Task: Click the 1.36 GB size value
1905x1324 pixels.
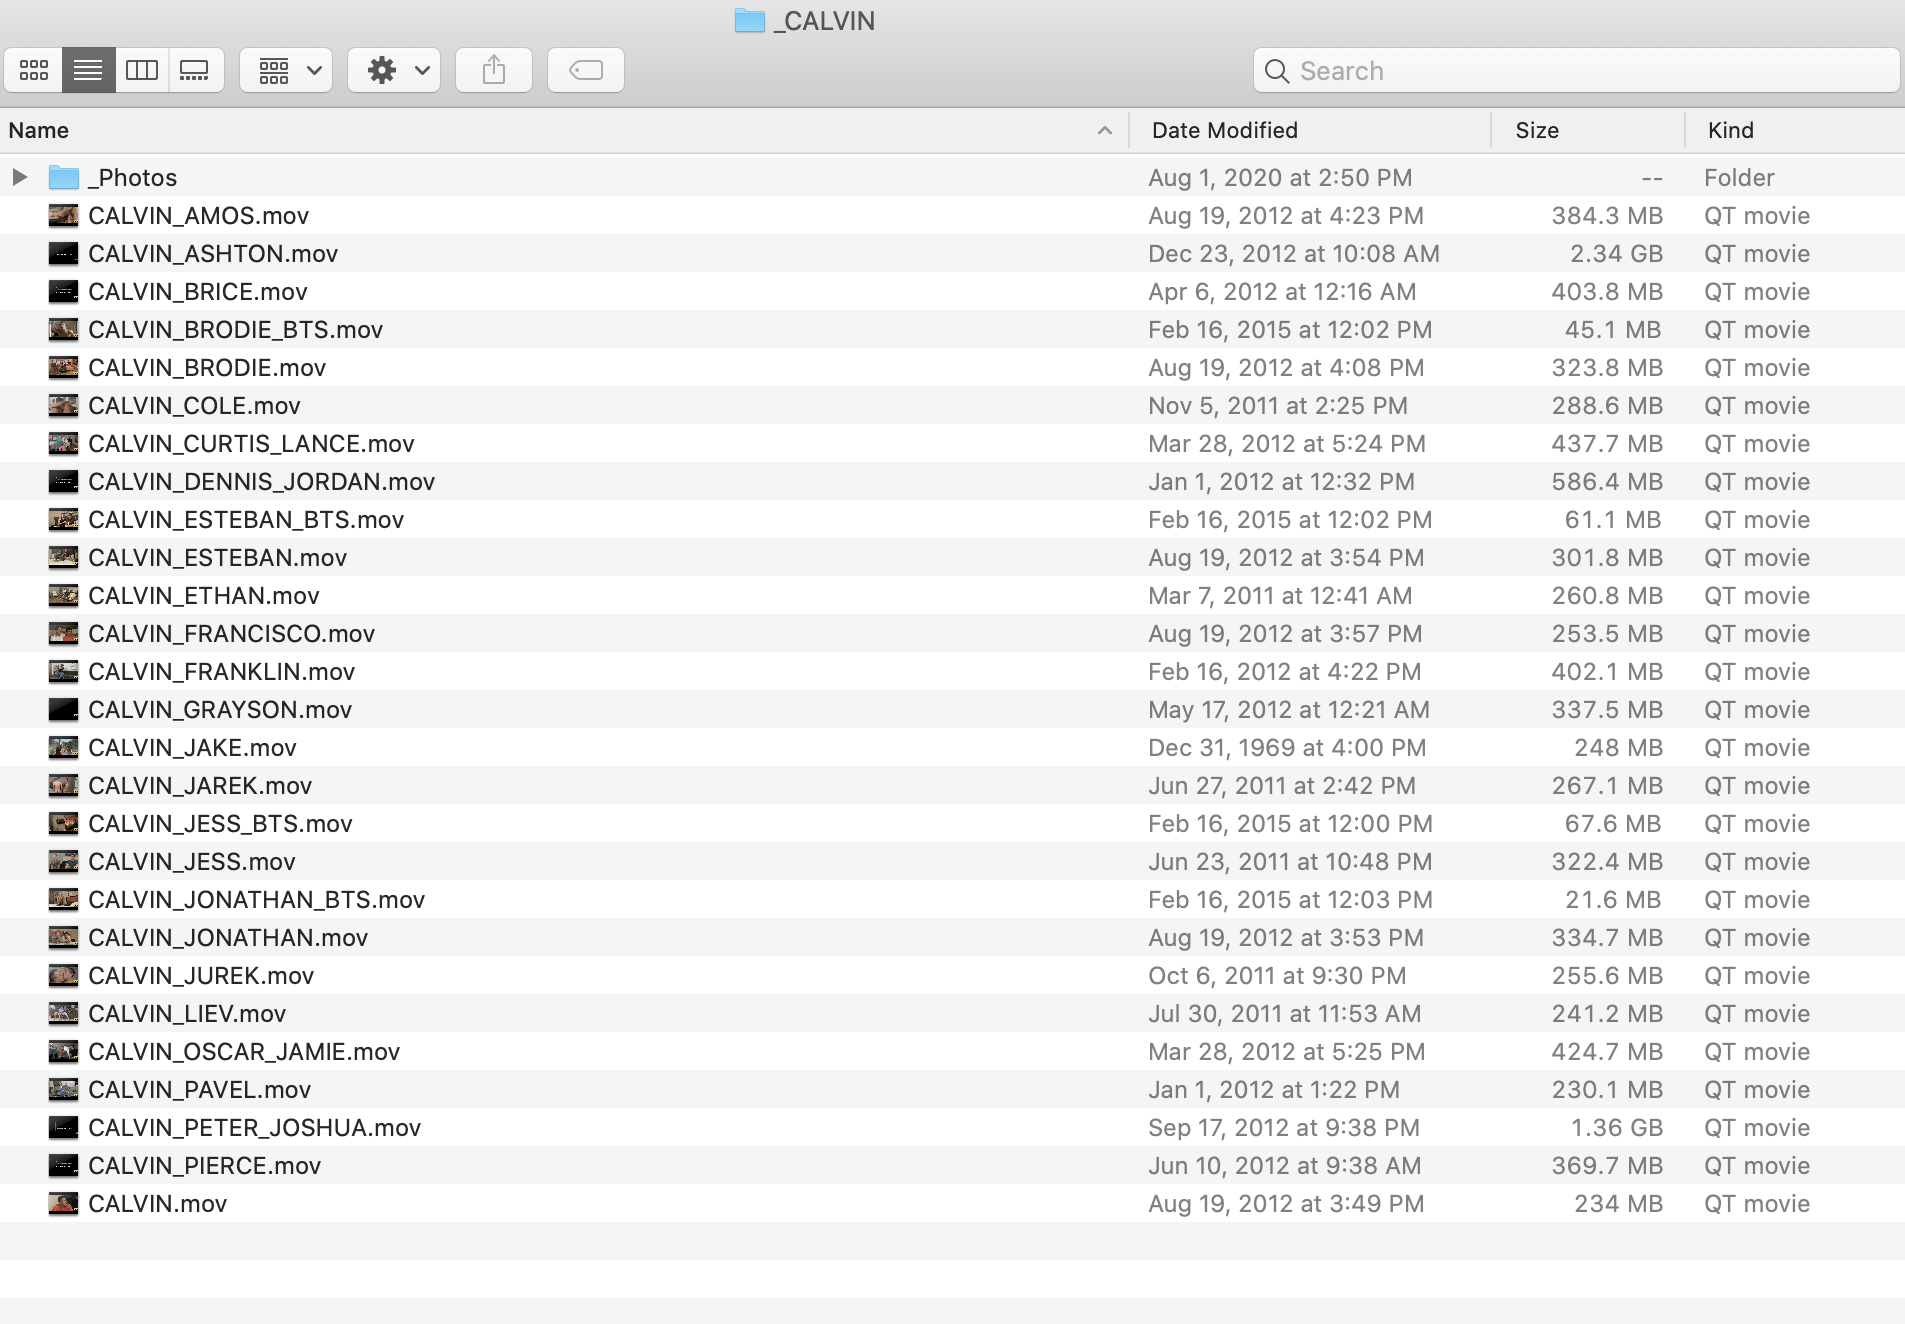Action: point(1616,1127)
